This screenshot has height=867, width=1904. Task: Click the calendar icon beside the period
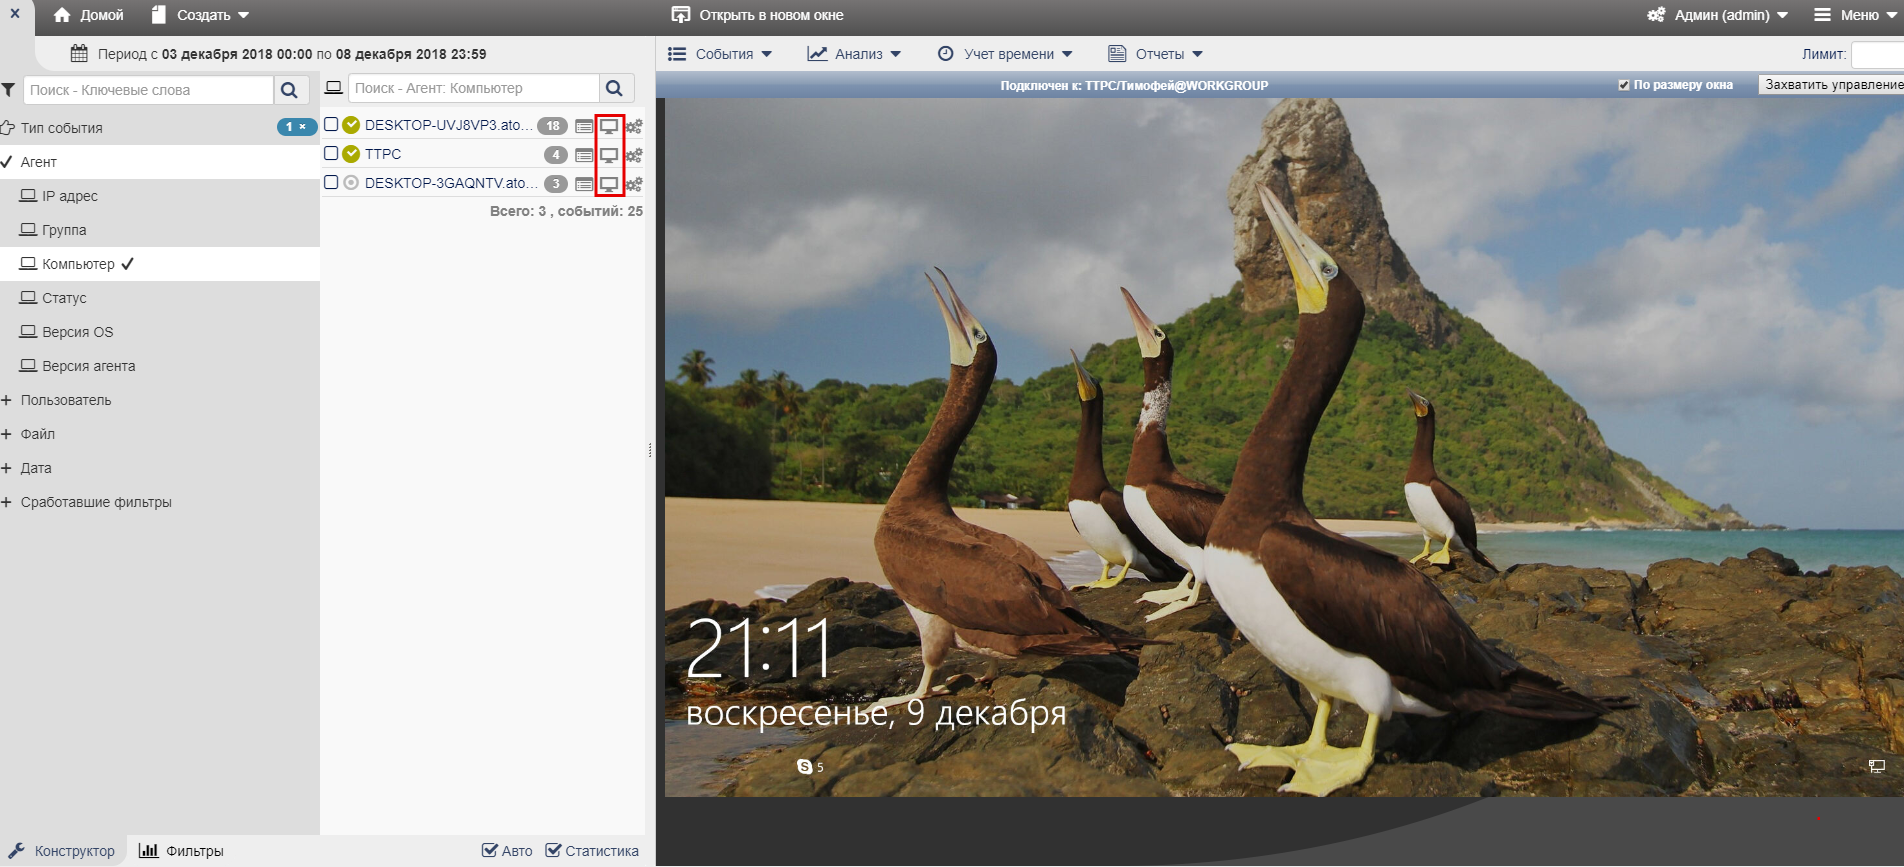coord(79,54)
